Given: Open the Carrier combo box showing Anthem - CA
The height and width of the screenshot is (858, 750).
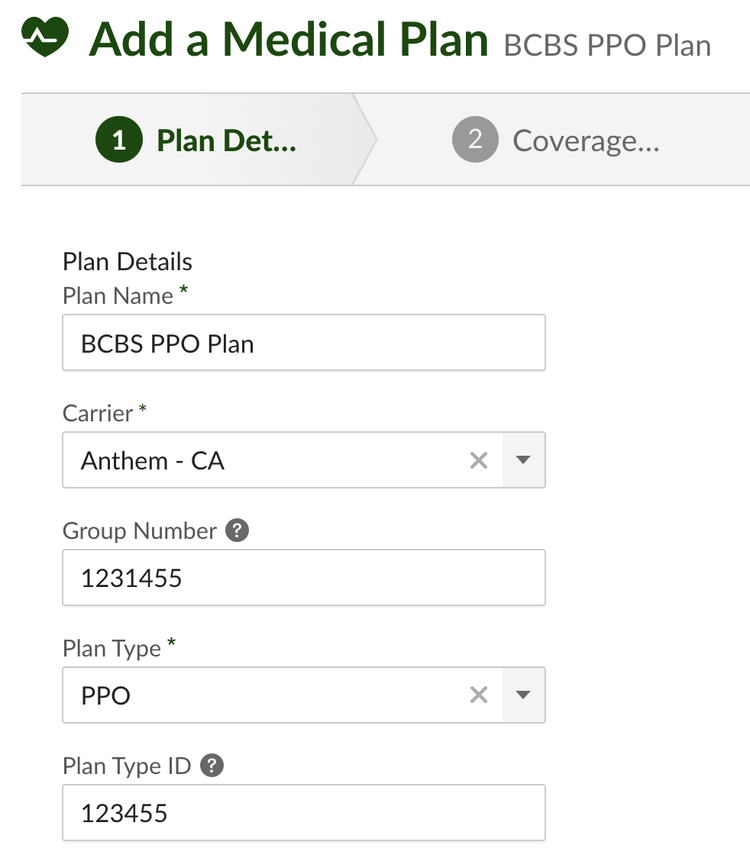Looking at the screenshot, I should point(304,460).
